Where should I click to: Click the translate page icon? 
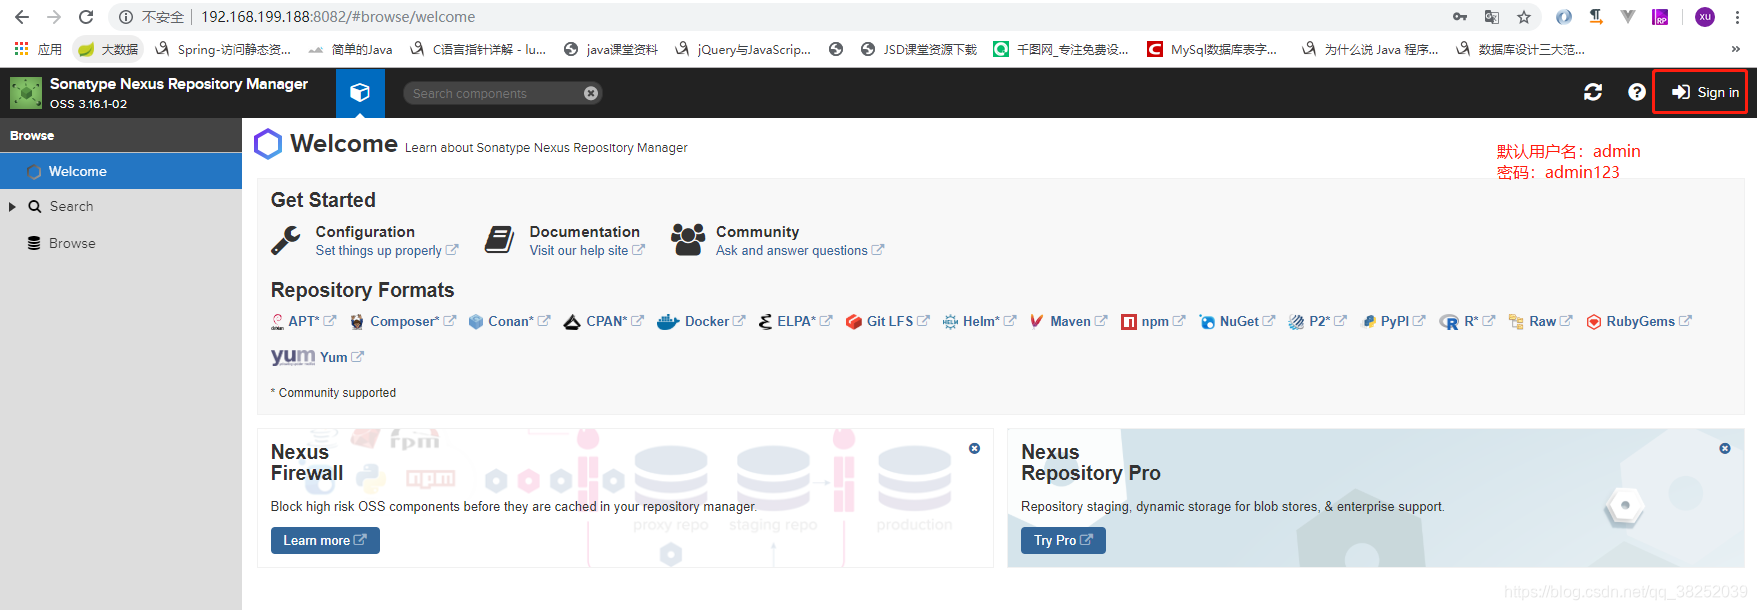pyautogui.click(x=1492, y=17)
